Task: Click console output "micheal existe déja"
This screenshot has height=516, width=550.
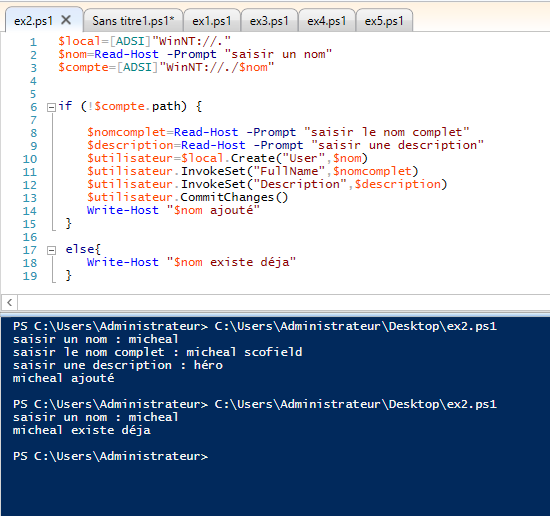Action: (82, 430)
